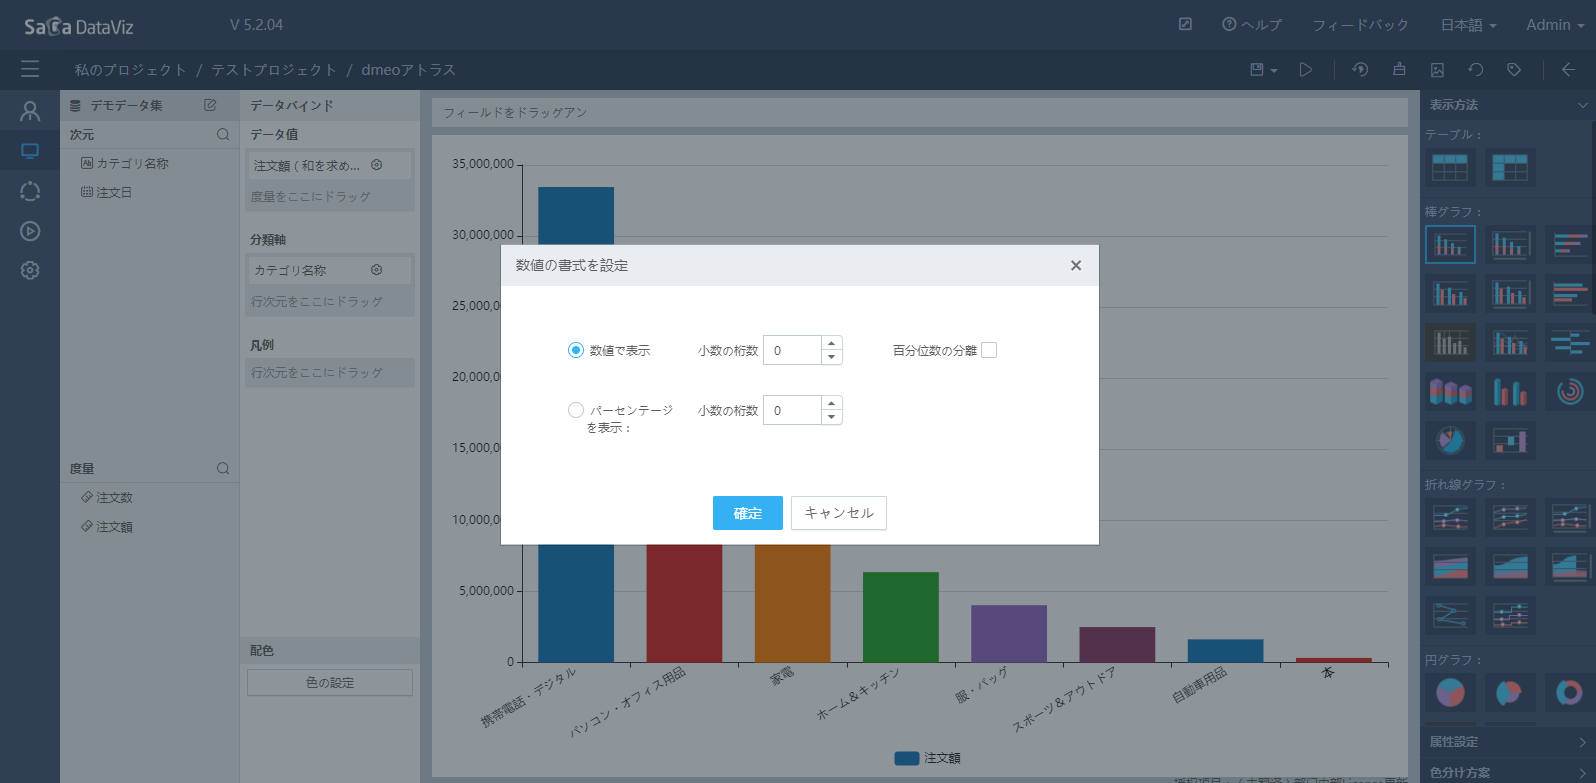The height and width of the screenshot is (783, 1596).
Task: Click the fullscreen expand icon in header
Action: (1185, 24)
